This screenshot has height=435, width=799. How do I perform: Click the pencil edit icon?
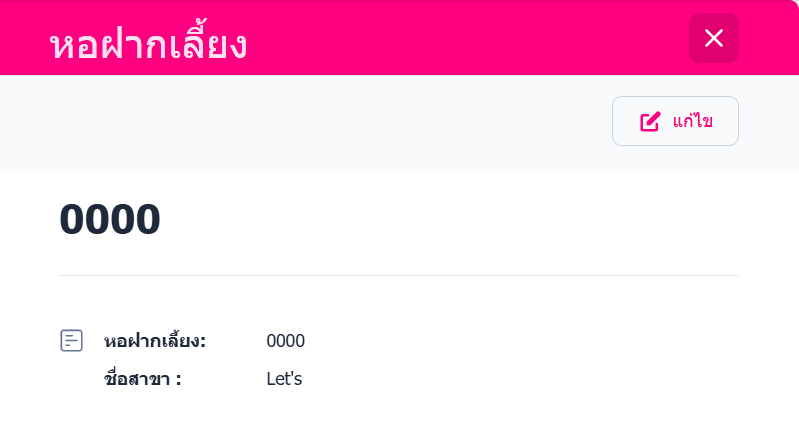point(650,122)
